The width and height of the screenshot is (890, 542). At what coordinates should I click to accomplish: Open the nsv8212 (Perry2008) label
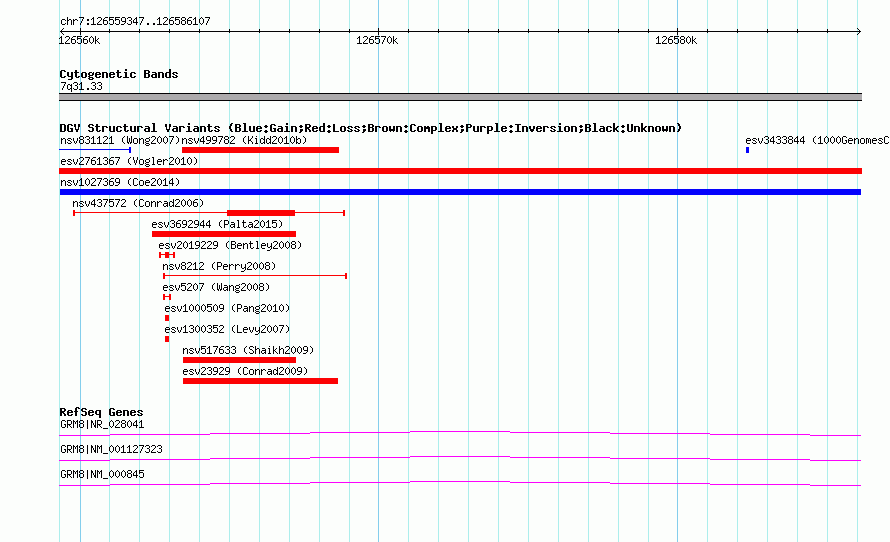click(219, 266)
